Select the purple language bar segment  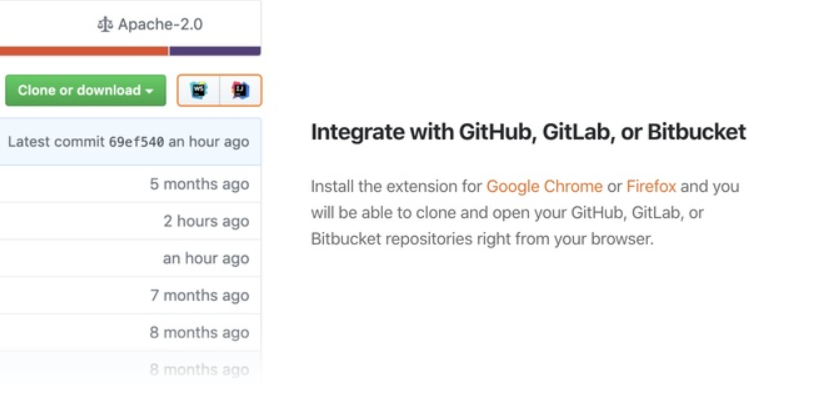point(215,51)
